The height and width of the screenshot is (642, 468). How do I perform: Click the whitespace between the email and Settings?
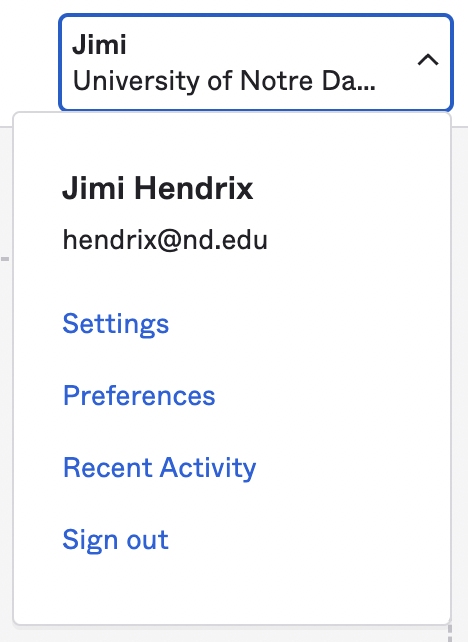[232, 282]
